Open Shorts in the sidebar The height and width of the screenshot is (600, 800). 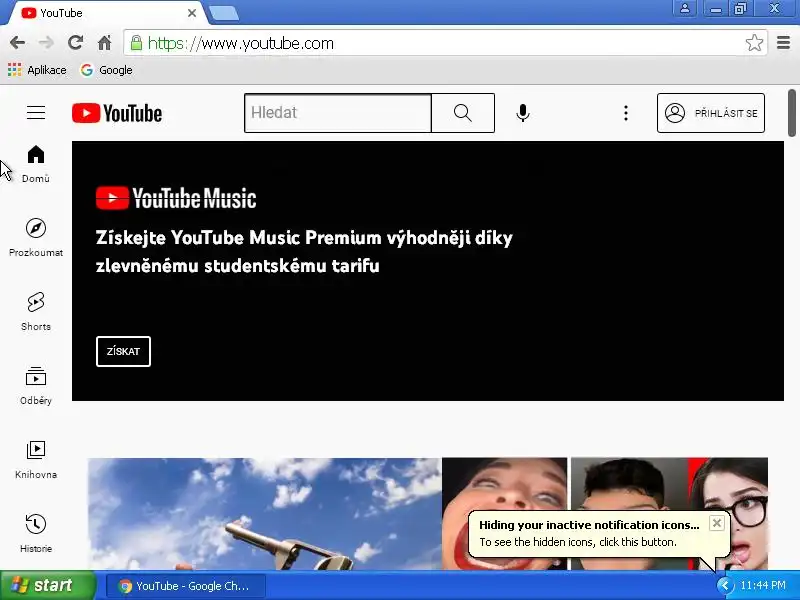[36, 311]
